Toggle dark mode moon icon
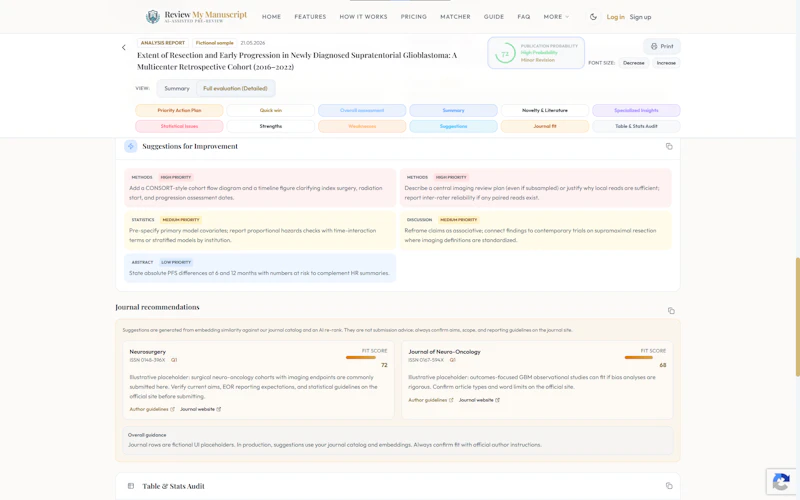This screenshot has width=800, height=500. point(593,17)
